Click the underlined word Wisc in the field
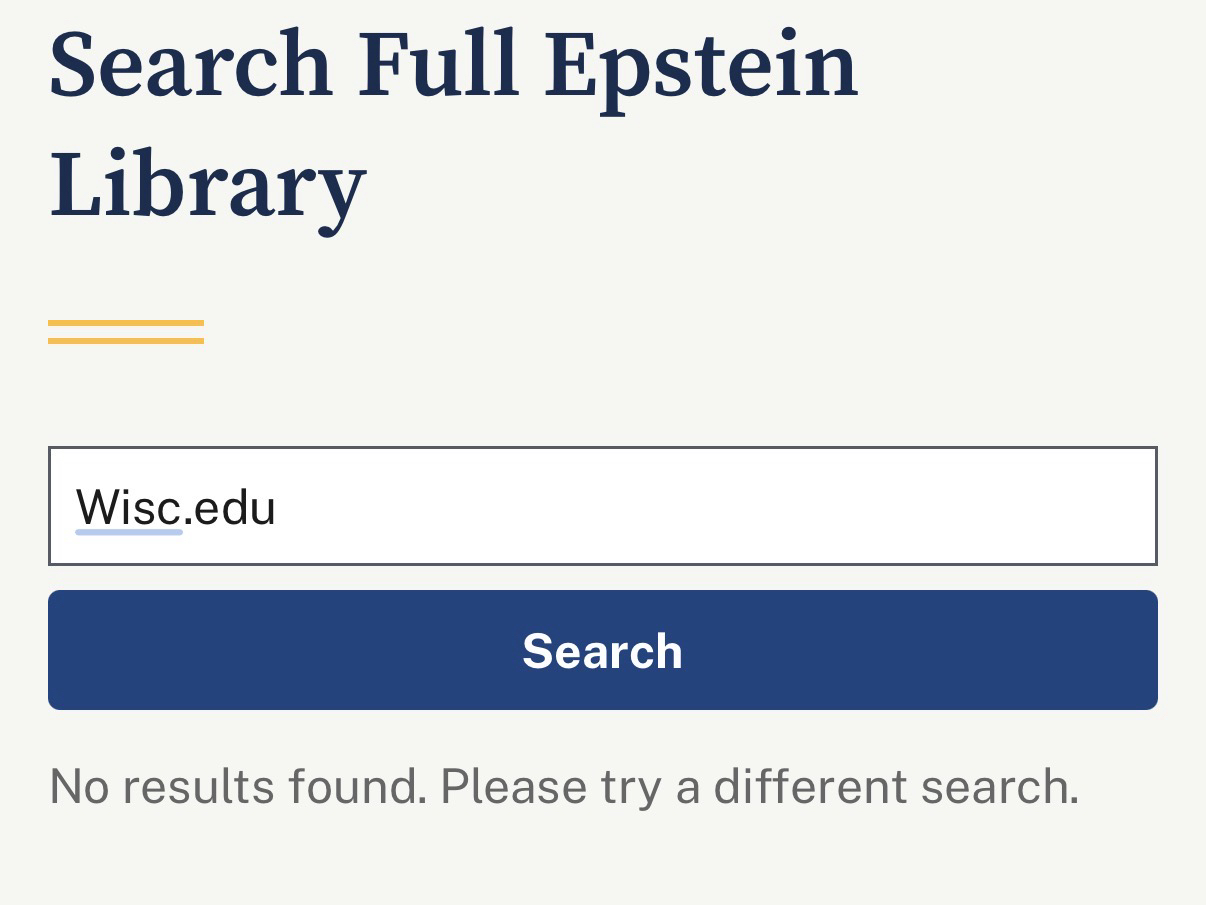This screenshot has height=905, width=1206. pyautogui.click(x=128, y=508)
